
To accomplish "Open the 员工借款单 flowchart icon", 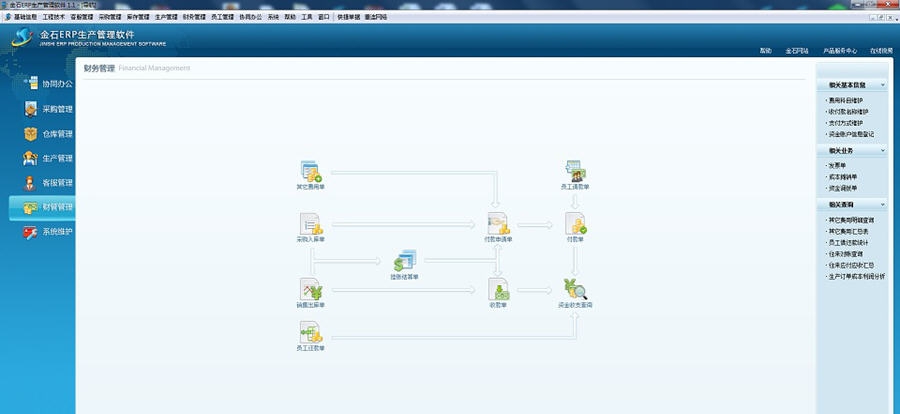I will 575,171.
